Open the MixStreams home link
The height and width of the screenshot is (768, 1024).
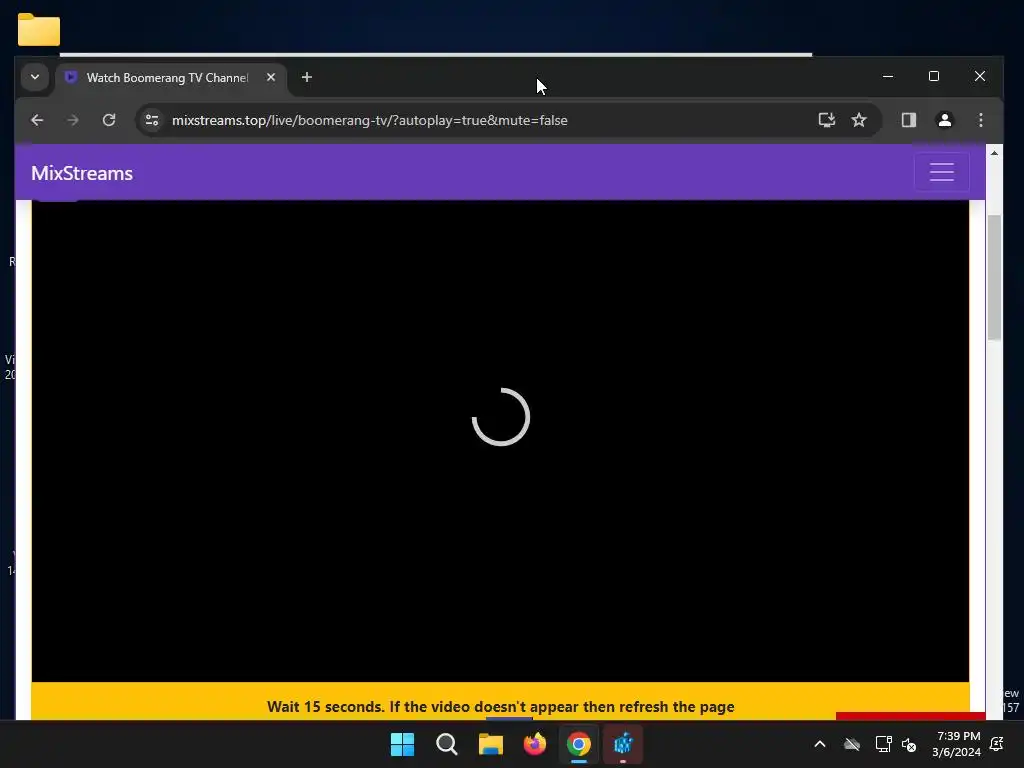coord(82,173)
